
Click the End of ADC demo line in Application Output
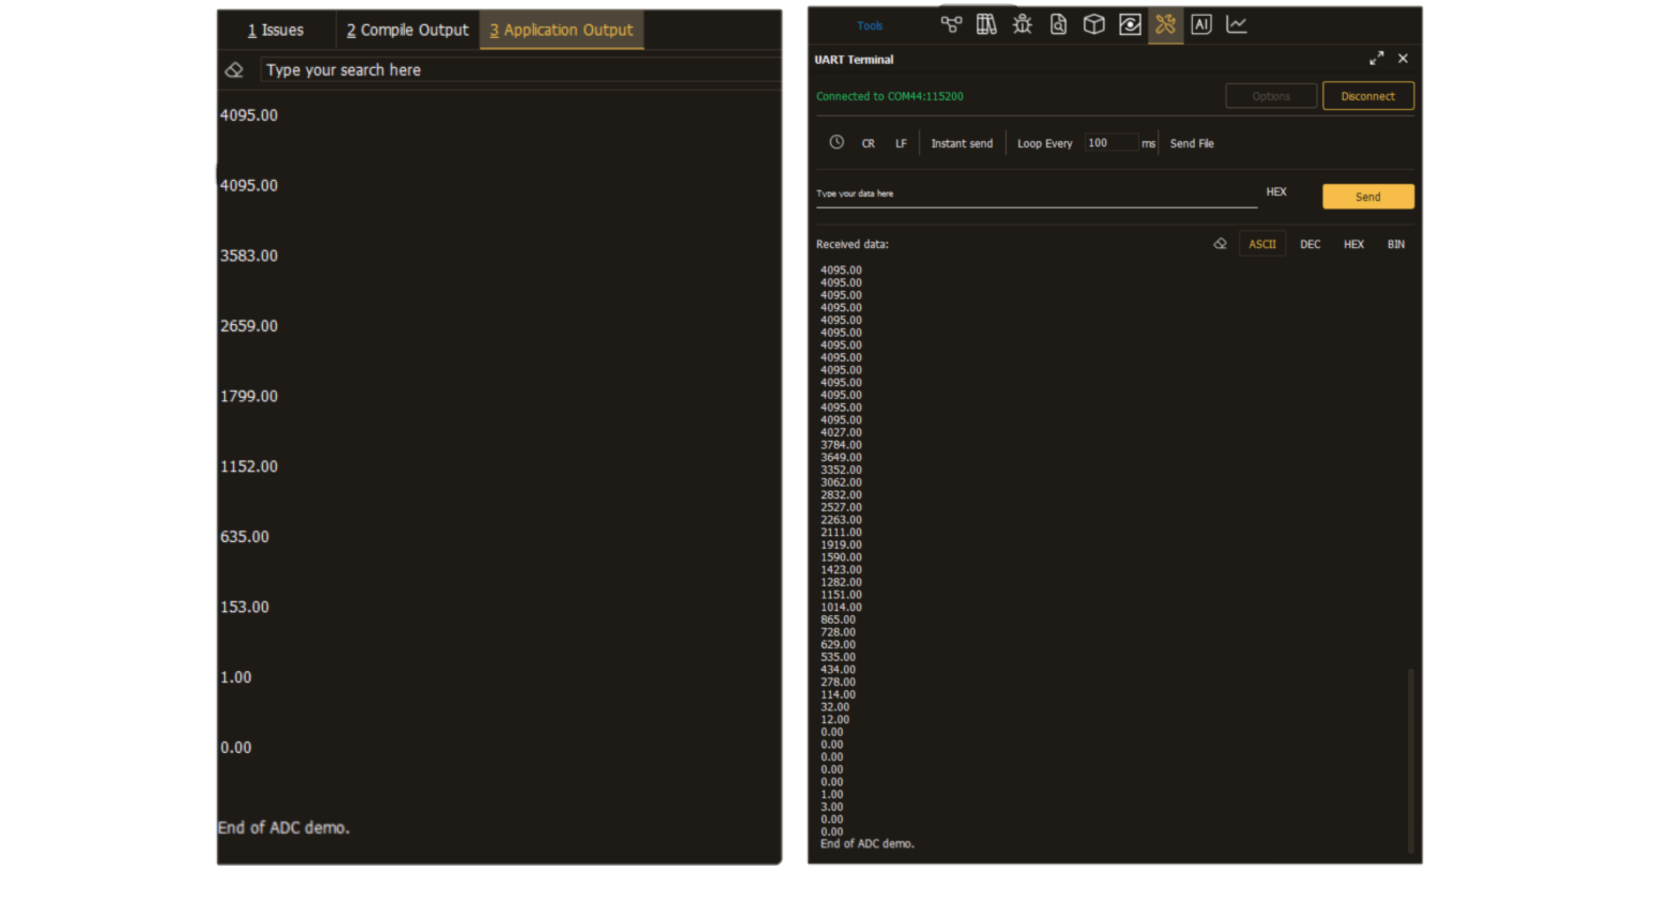(284, 828)
